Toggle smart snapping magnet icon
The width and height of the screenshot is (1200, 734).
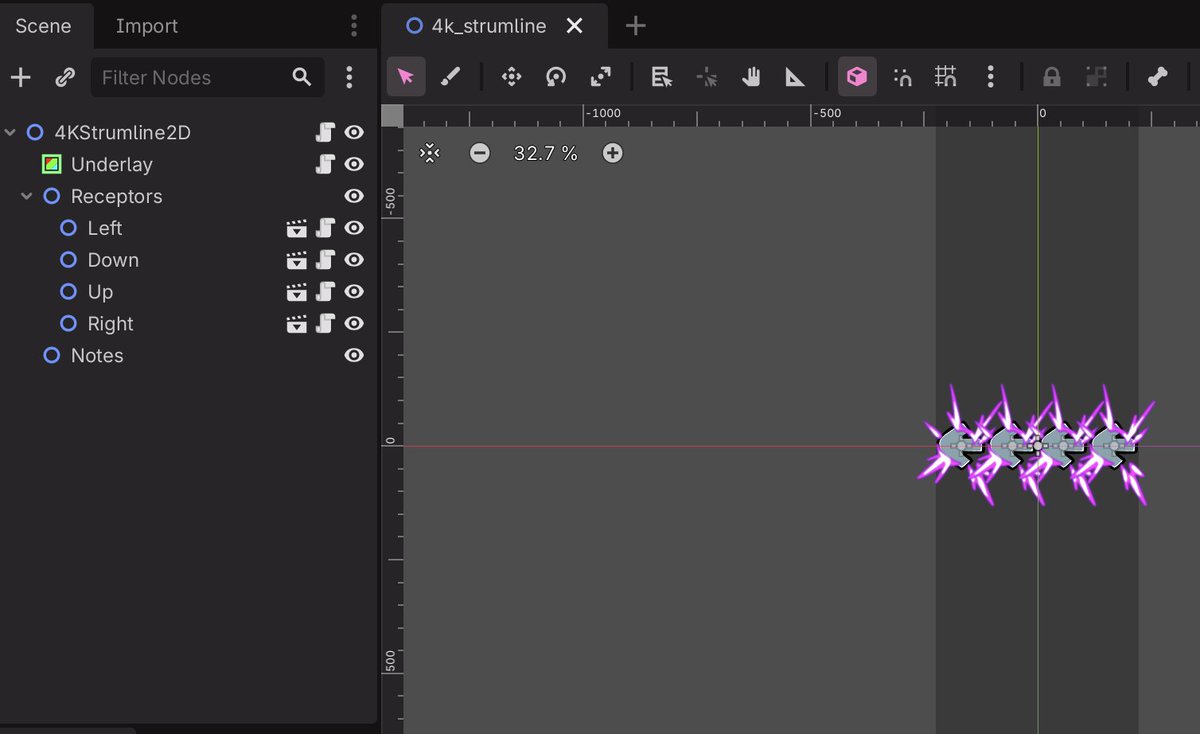pos(902,77)
